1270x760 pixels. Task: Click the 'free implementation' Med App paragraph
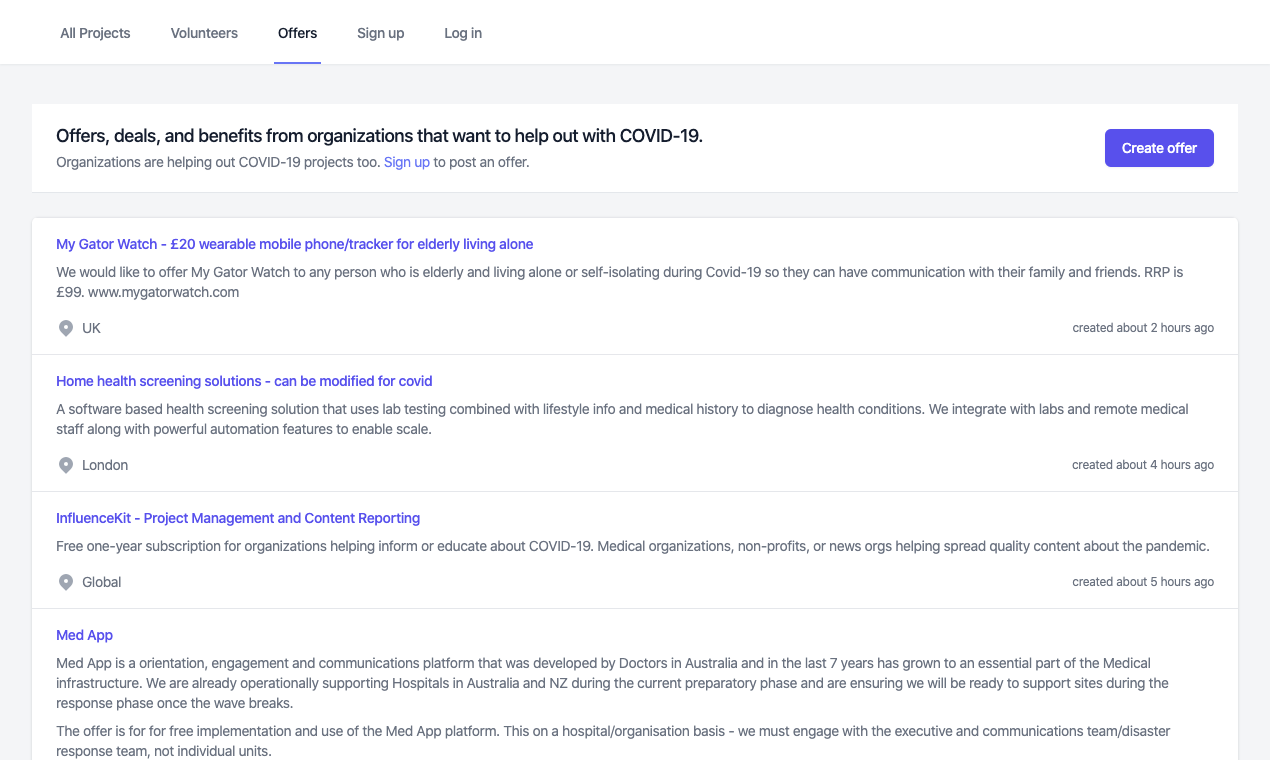pyautogui.click(x=613, y=741)
